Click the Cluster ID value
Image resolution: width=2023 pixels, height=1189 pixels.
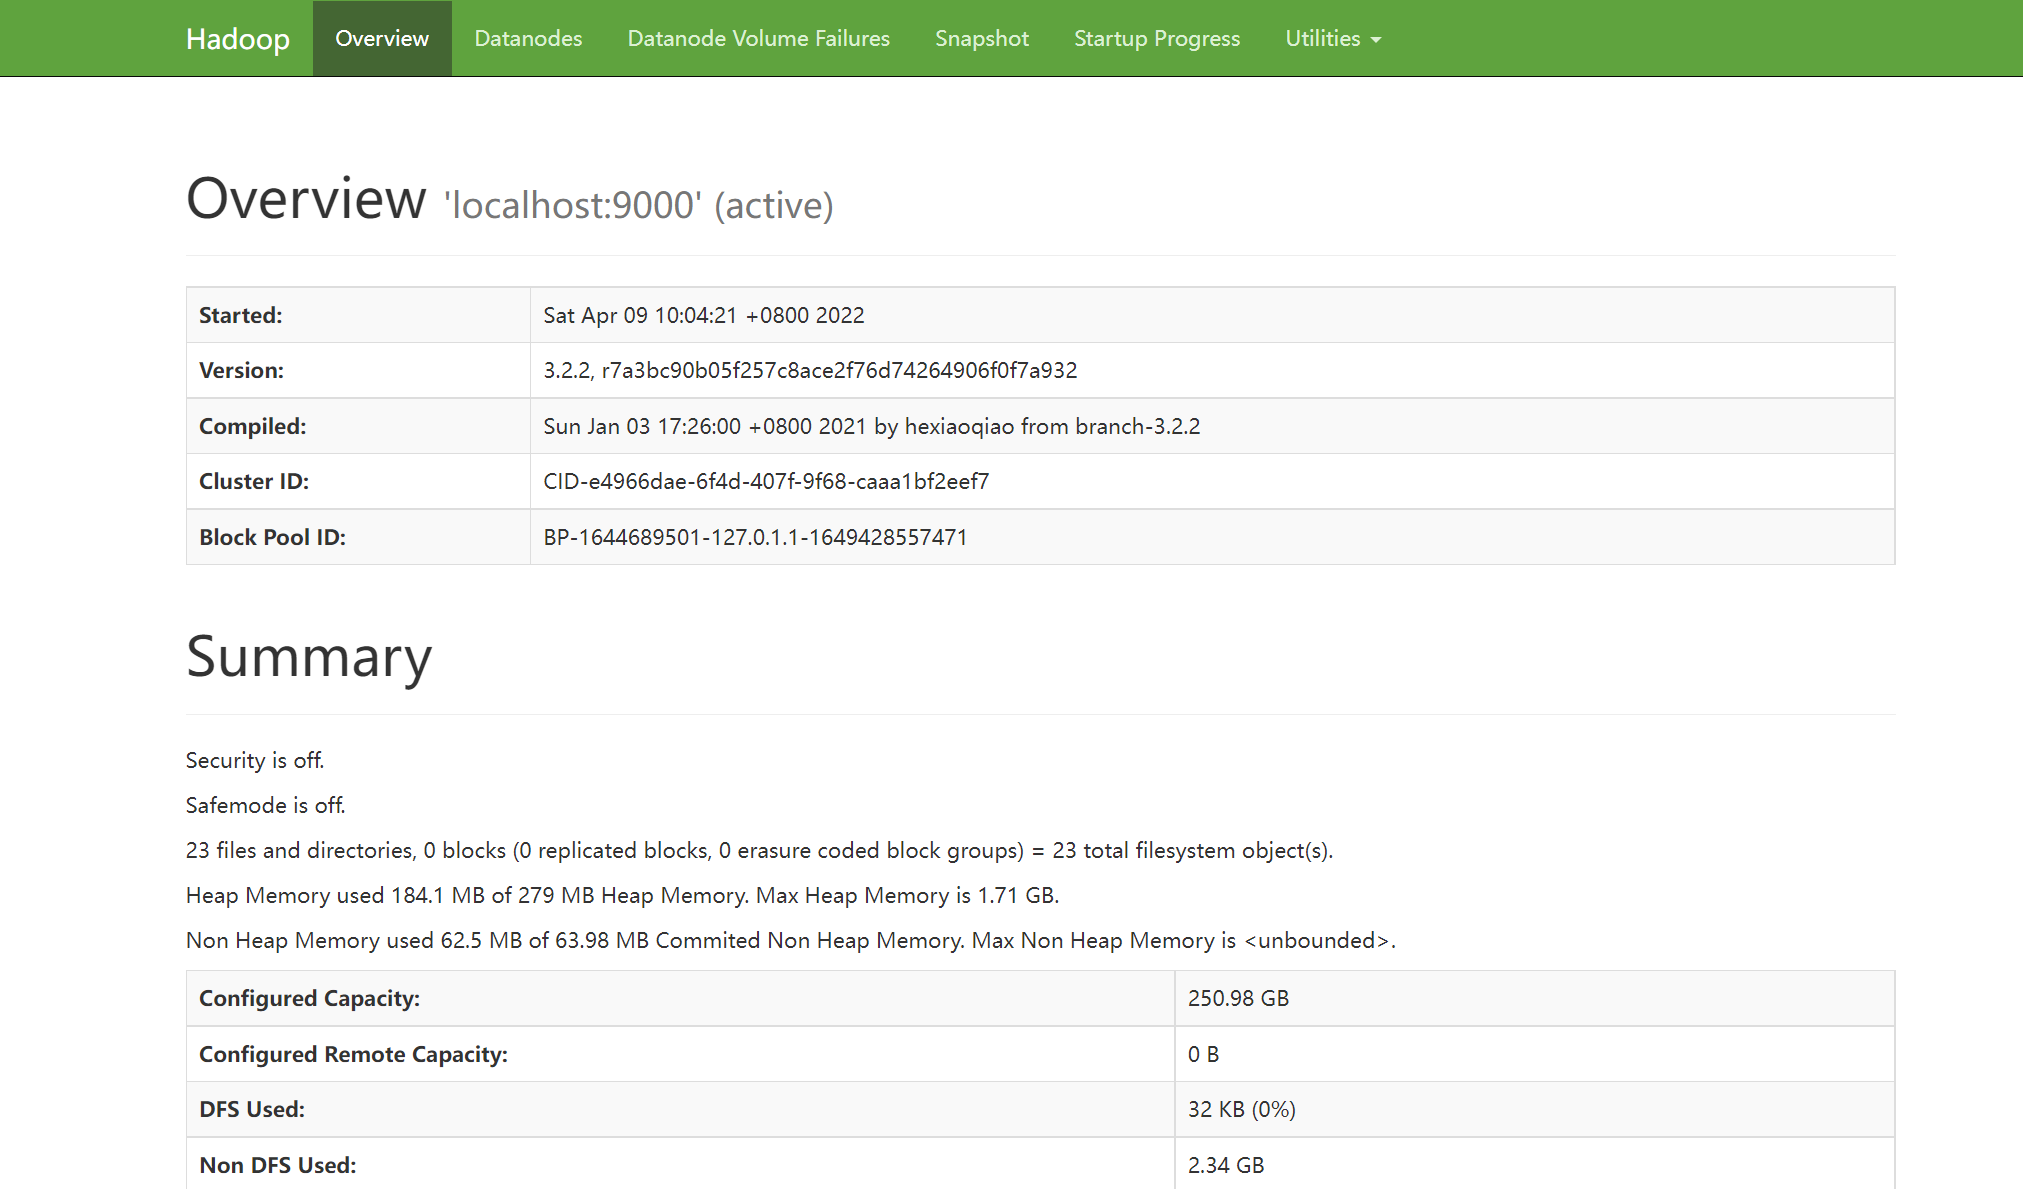[x=765, y=481]
